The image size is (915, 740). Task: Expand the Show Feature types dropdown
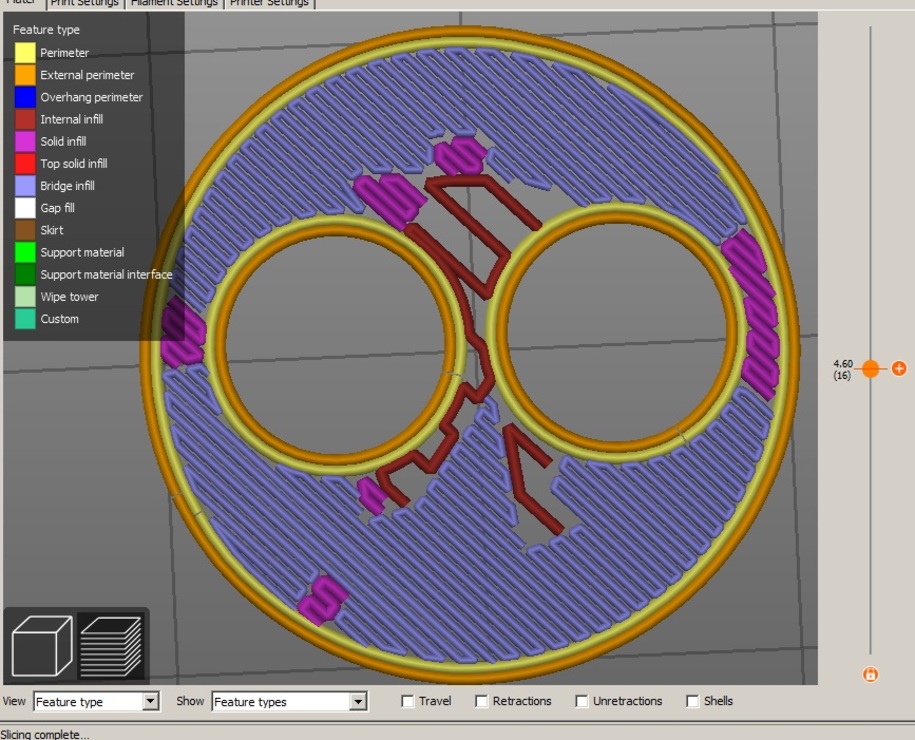289,702
